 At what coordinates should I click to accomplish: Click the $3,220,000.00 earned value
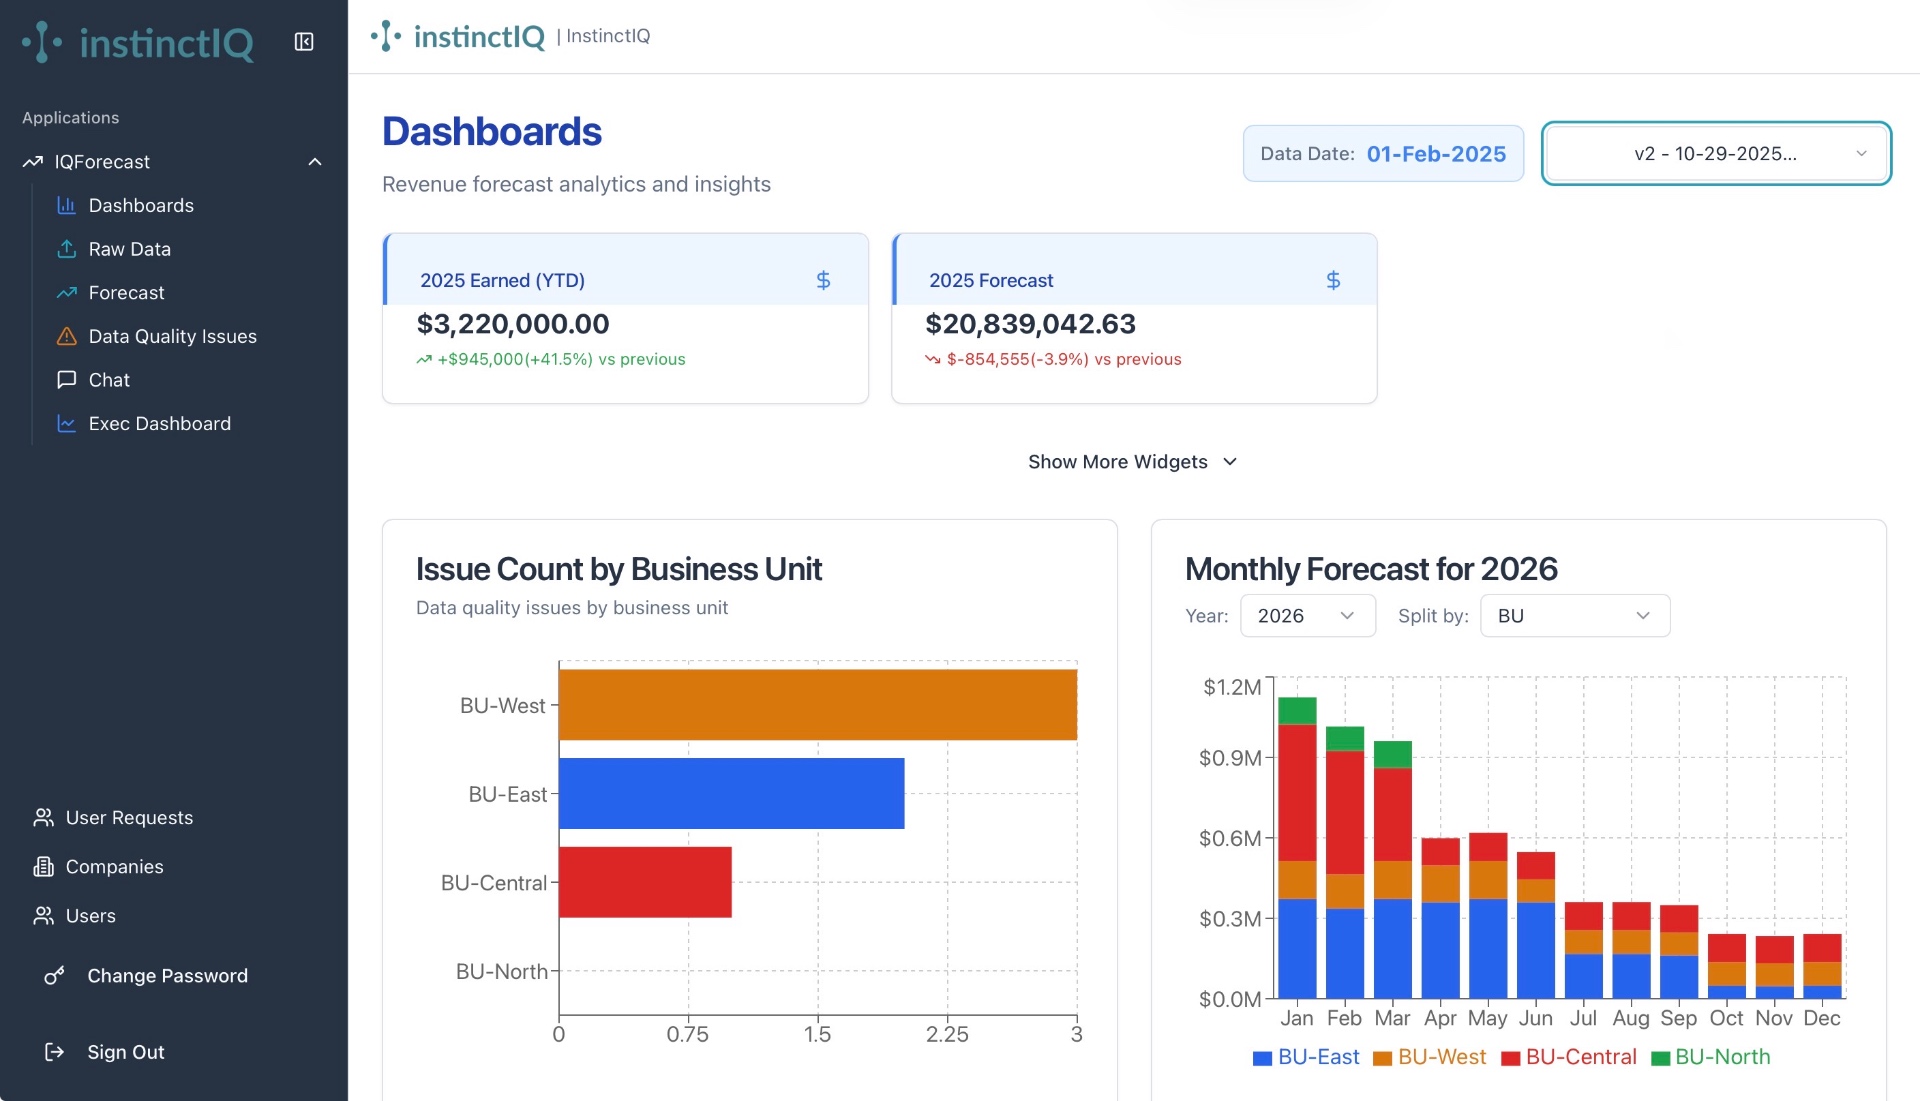click(x=513, y=324)
